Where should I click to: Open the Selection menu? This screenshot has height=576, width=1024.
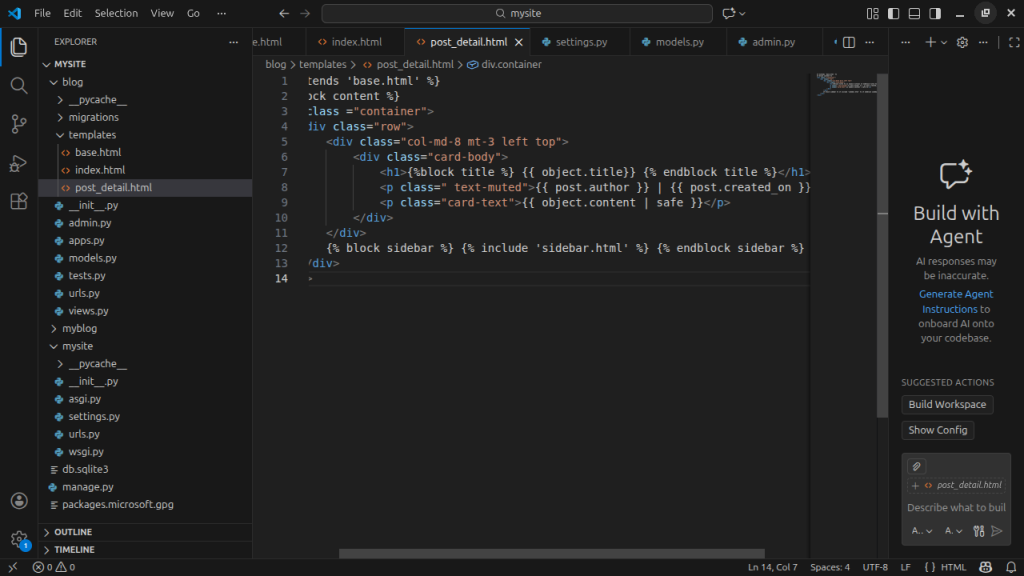(116, 13)
